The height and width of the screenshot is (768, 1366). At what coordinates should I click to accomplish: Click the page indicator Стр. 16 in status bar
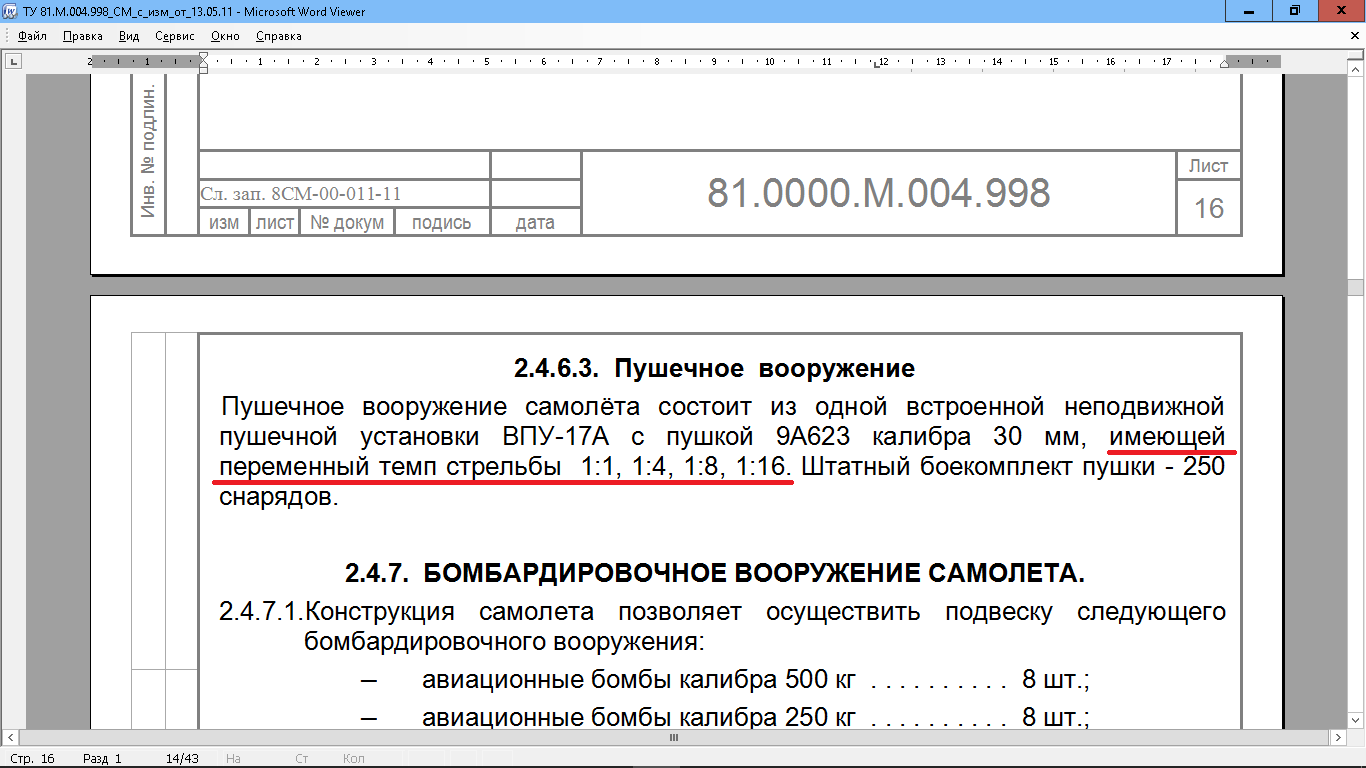pos(33,759)
